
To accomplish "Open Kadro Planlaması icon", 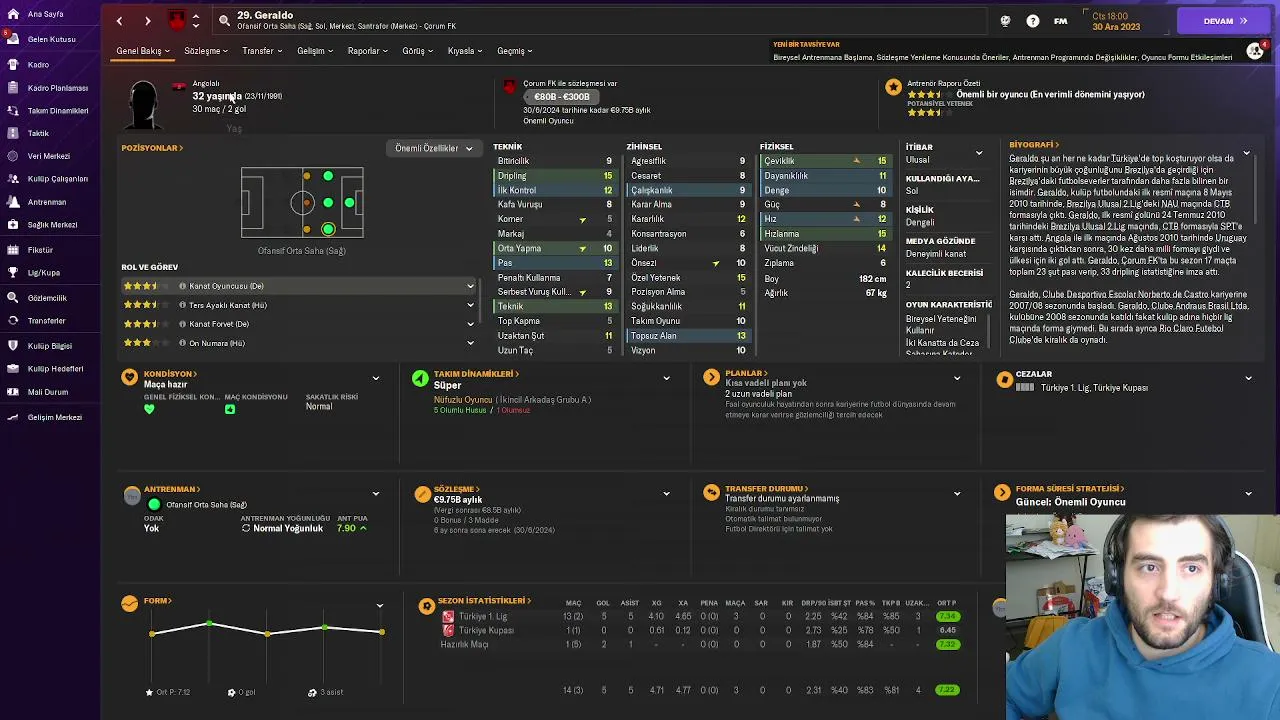I will coord(12,88).
